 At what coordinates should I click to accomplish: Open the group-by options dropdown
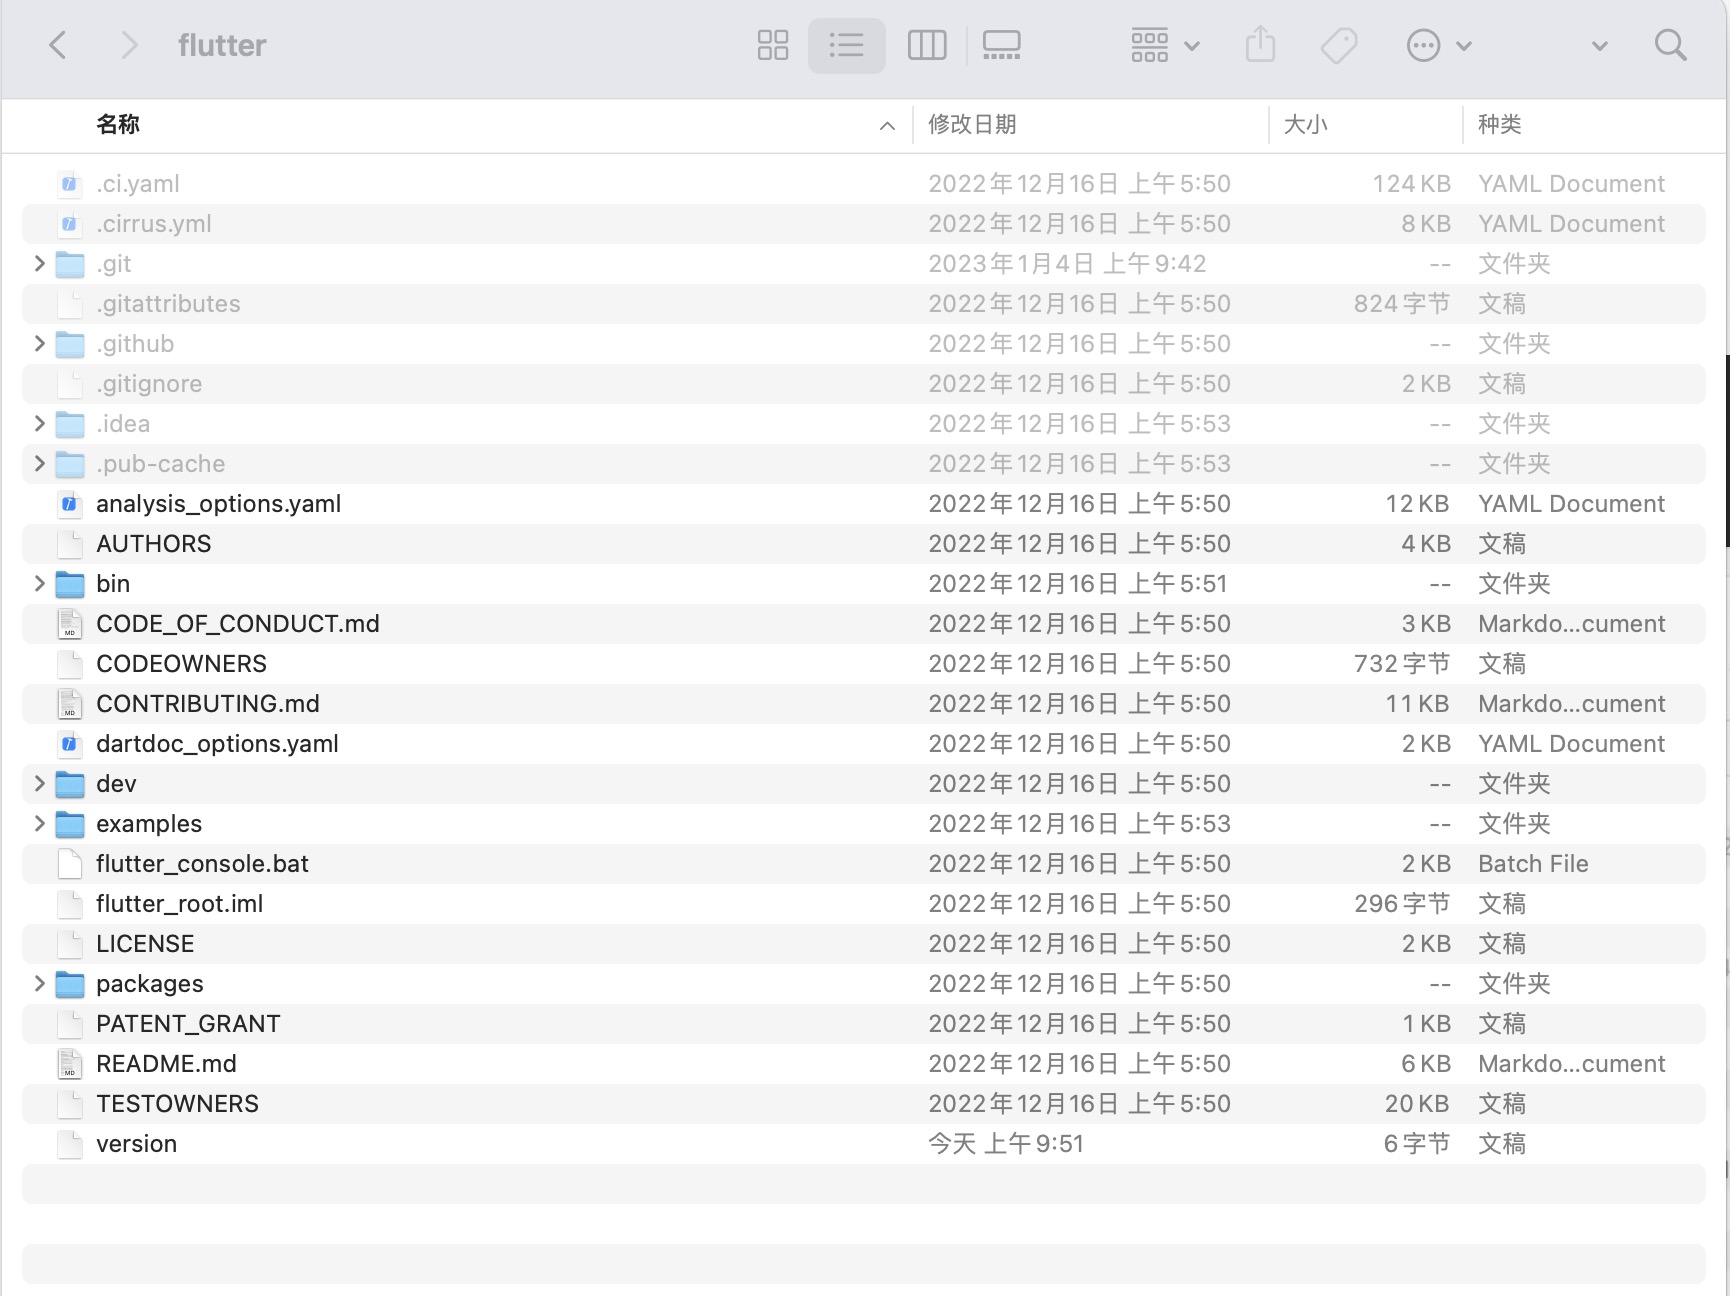click(1165, 45)
